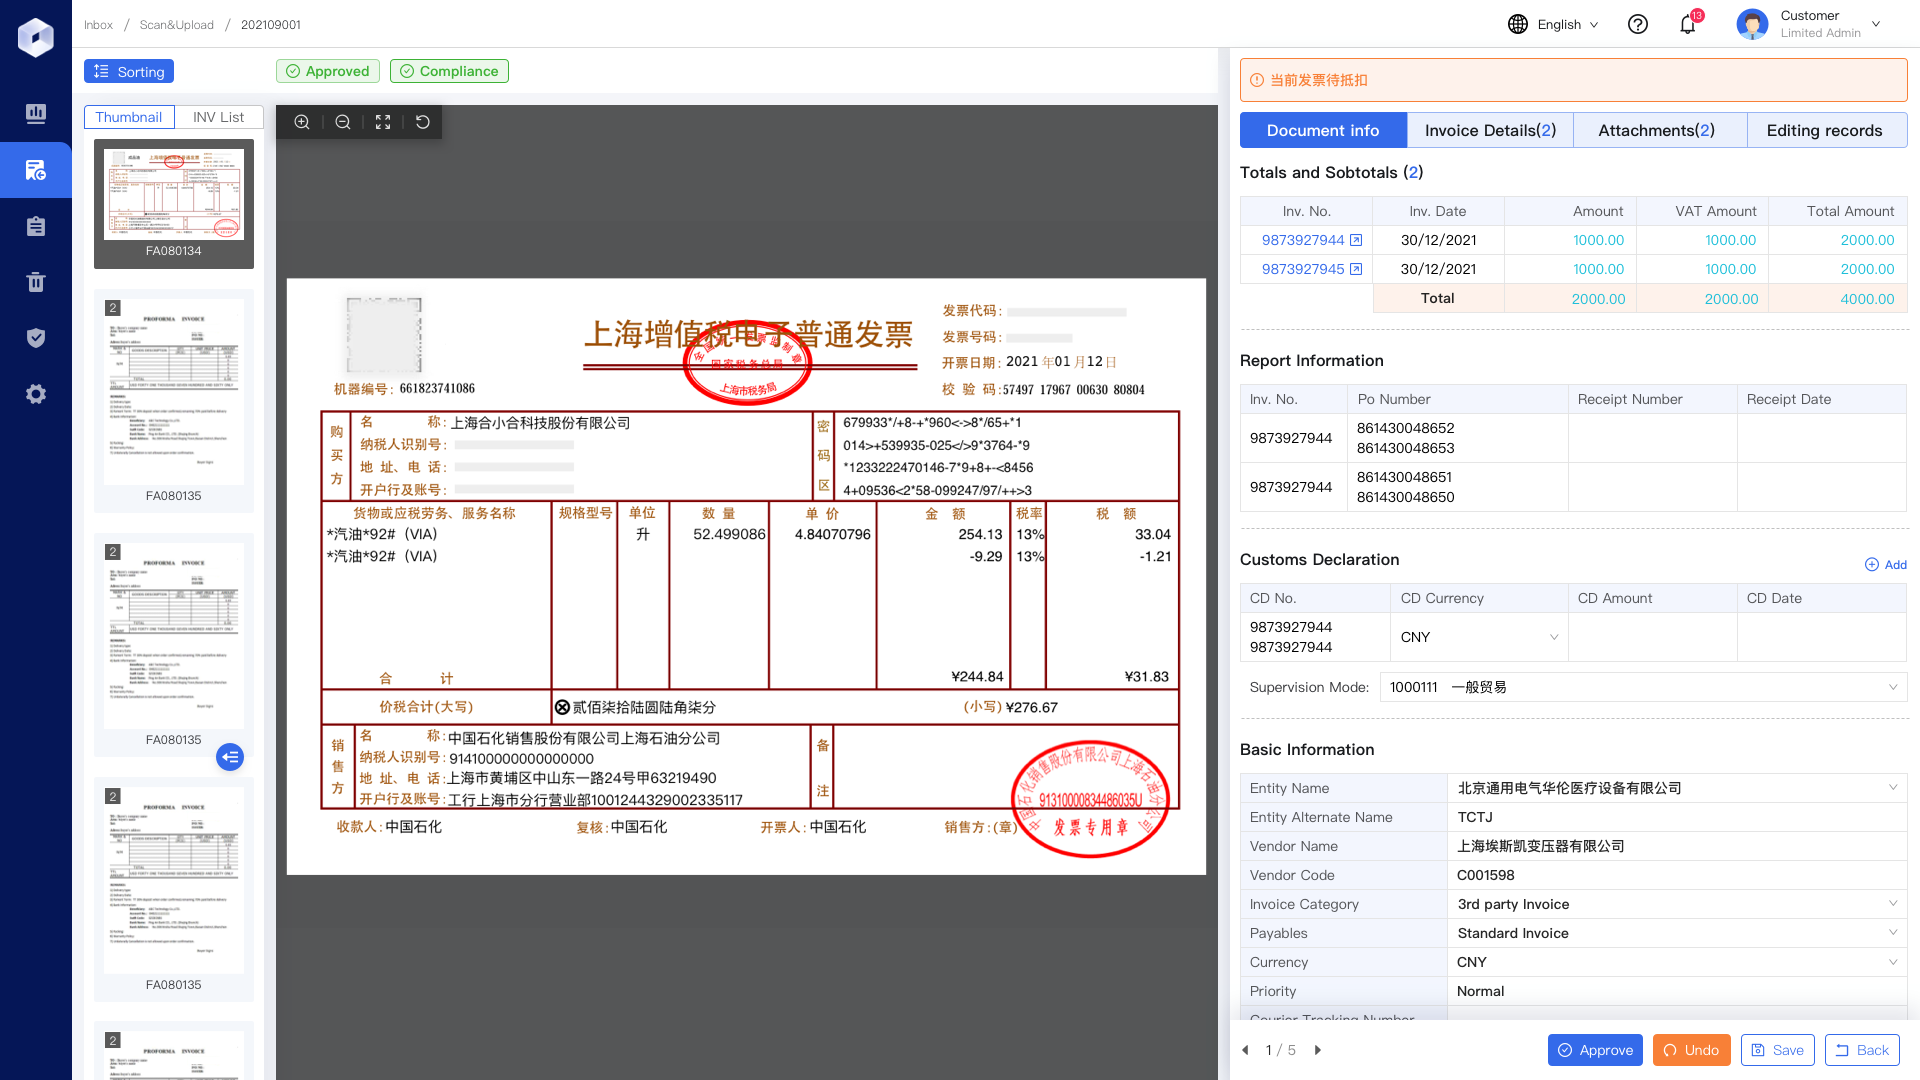
Task: Go to previous document page arrow
Action: click(x=1245, y=1050)
